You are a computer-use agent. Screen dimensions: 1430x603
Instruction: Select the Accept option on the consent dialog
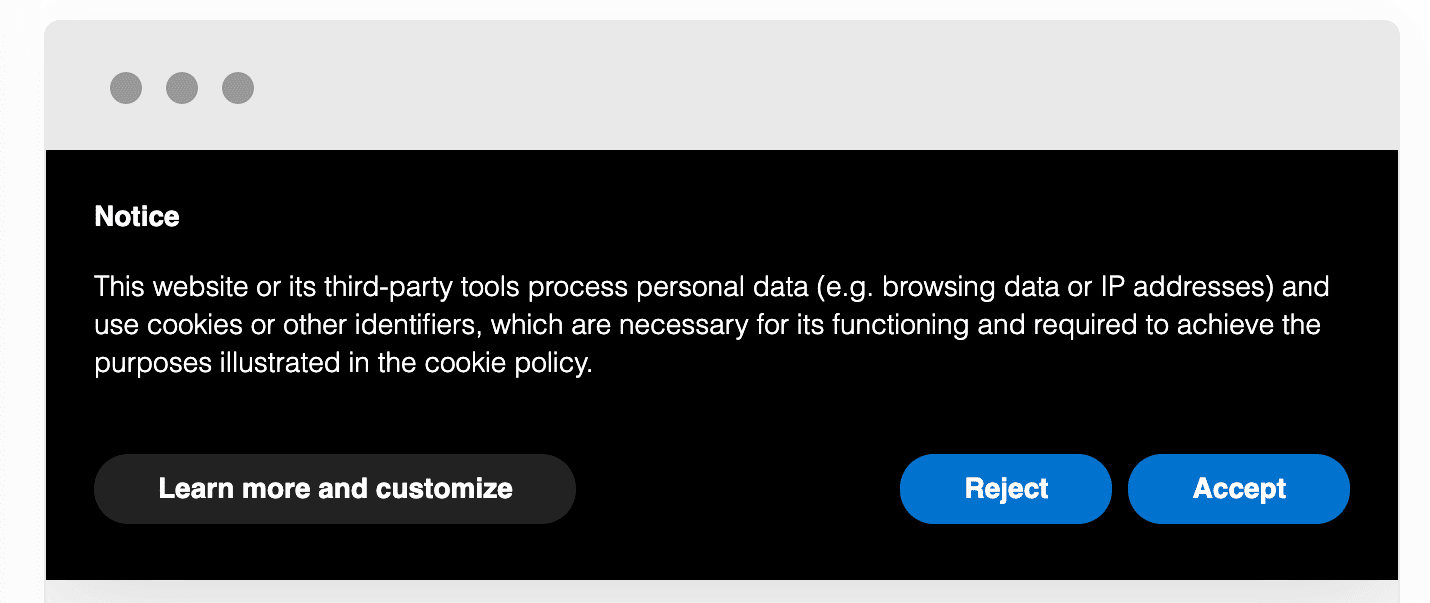[1238, 489]
